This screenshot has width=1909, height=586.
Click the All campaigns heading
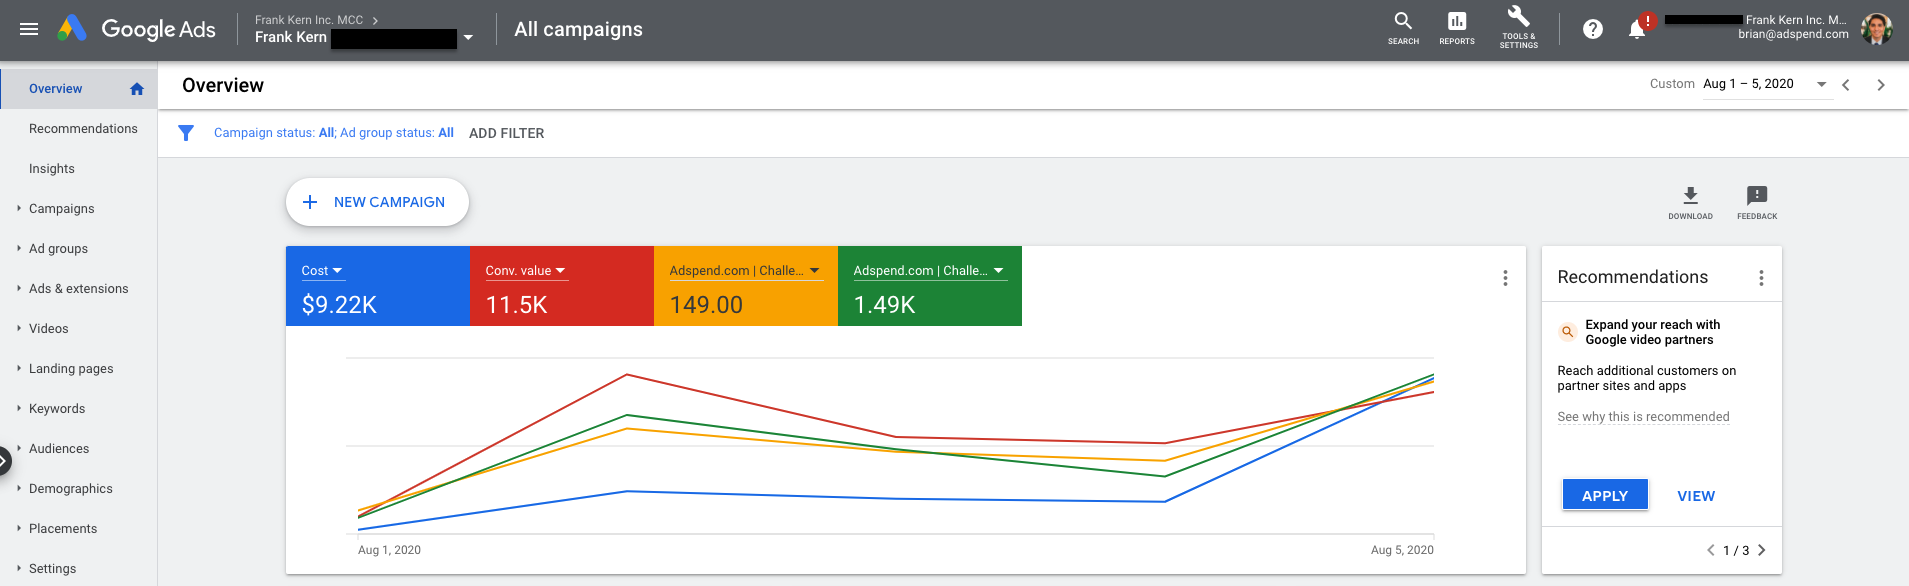(579, 29)
